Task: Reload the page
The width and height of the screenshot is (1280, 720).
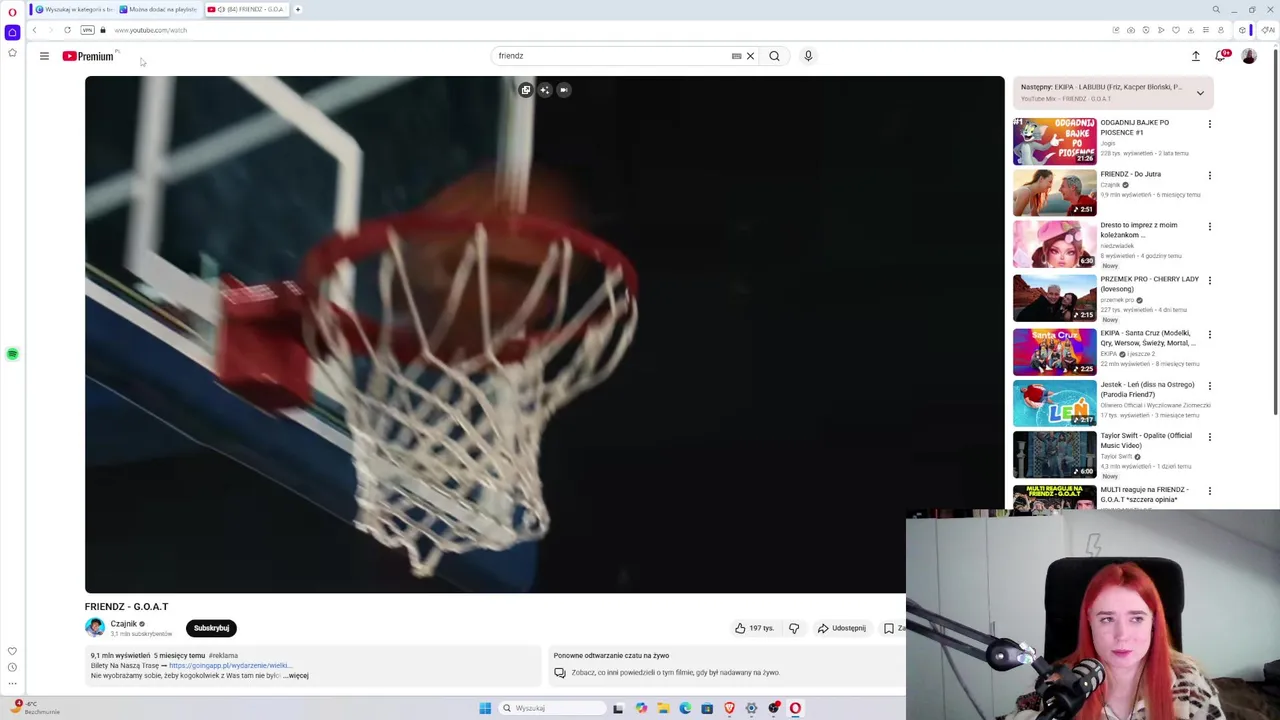Action: click(67, 30)
